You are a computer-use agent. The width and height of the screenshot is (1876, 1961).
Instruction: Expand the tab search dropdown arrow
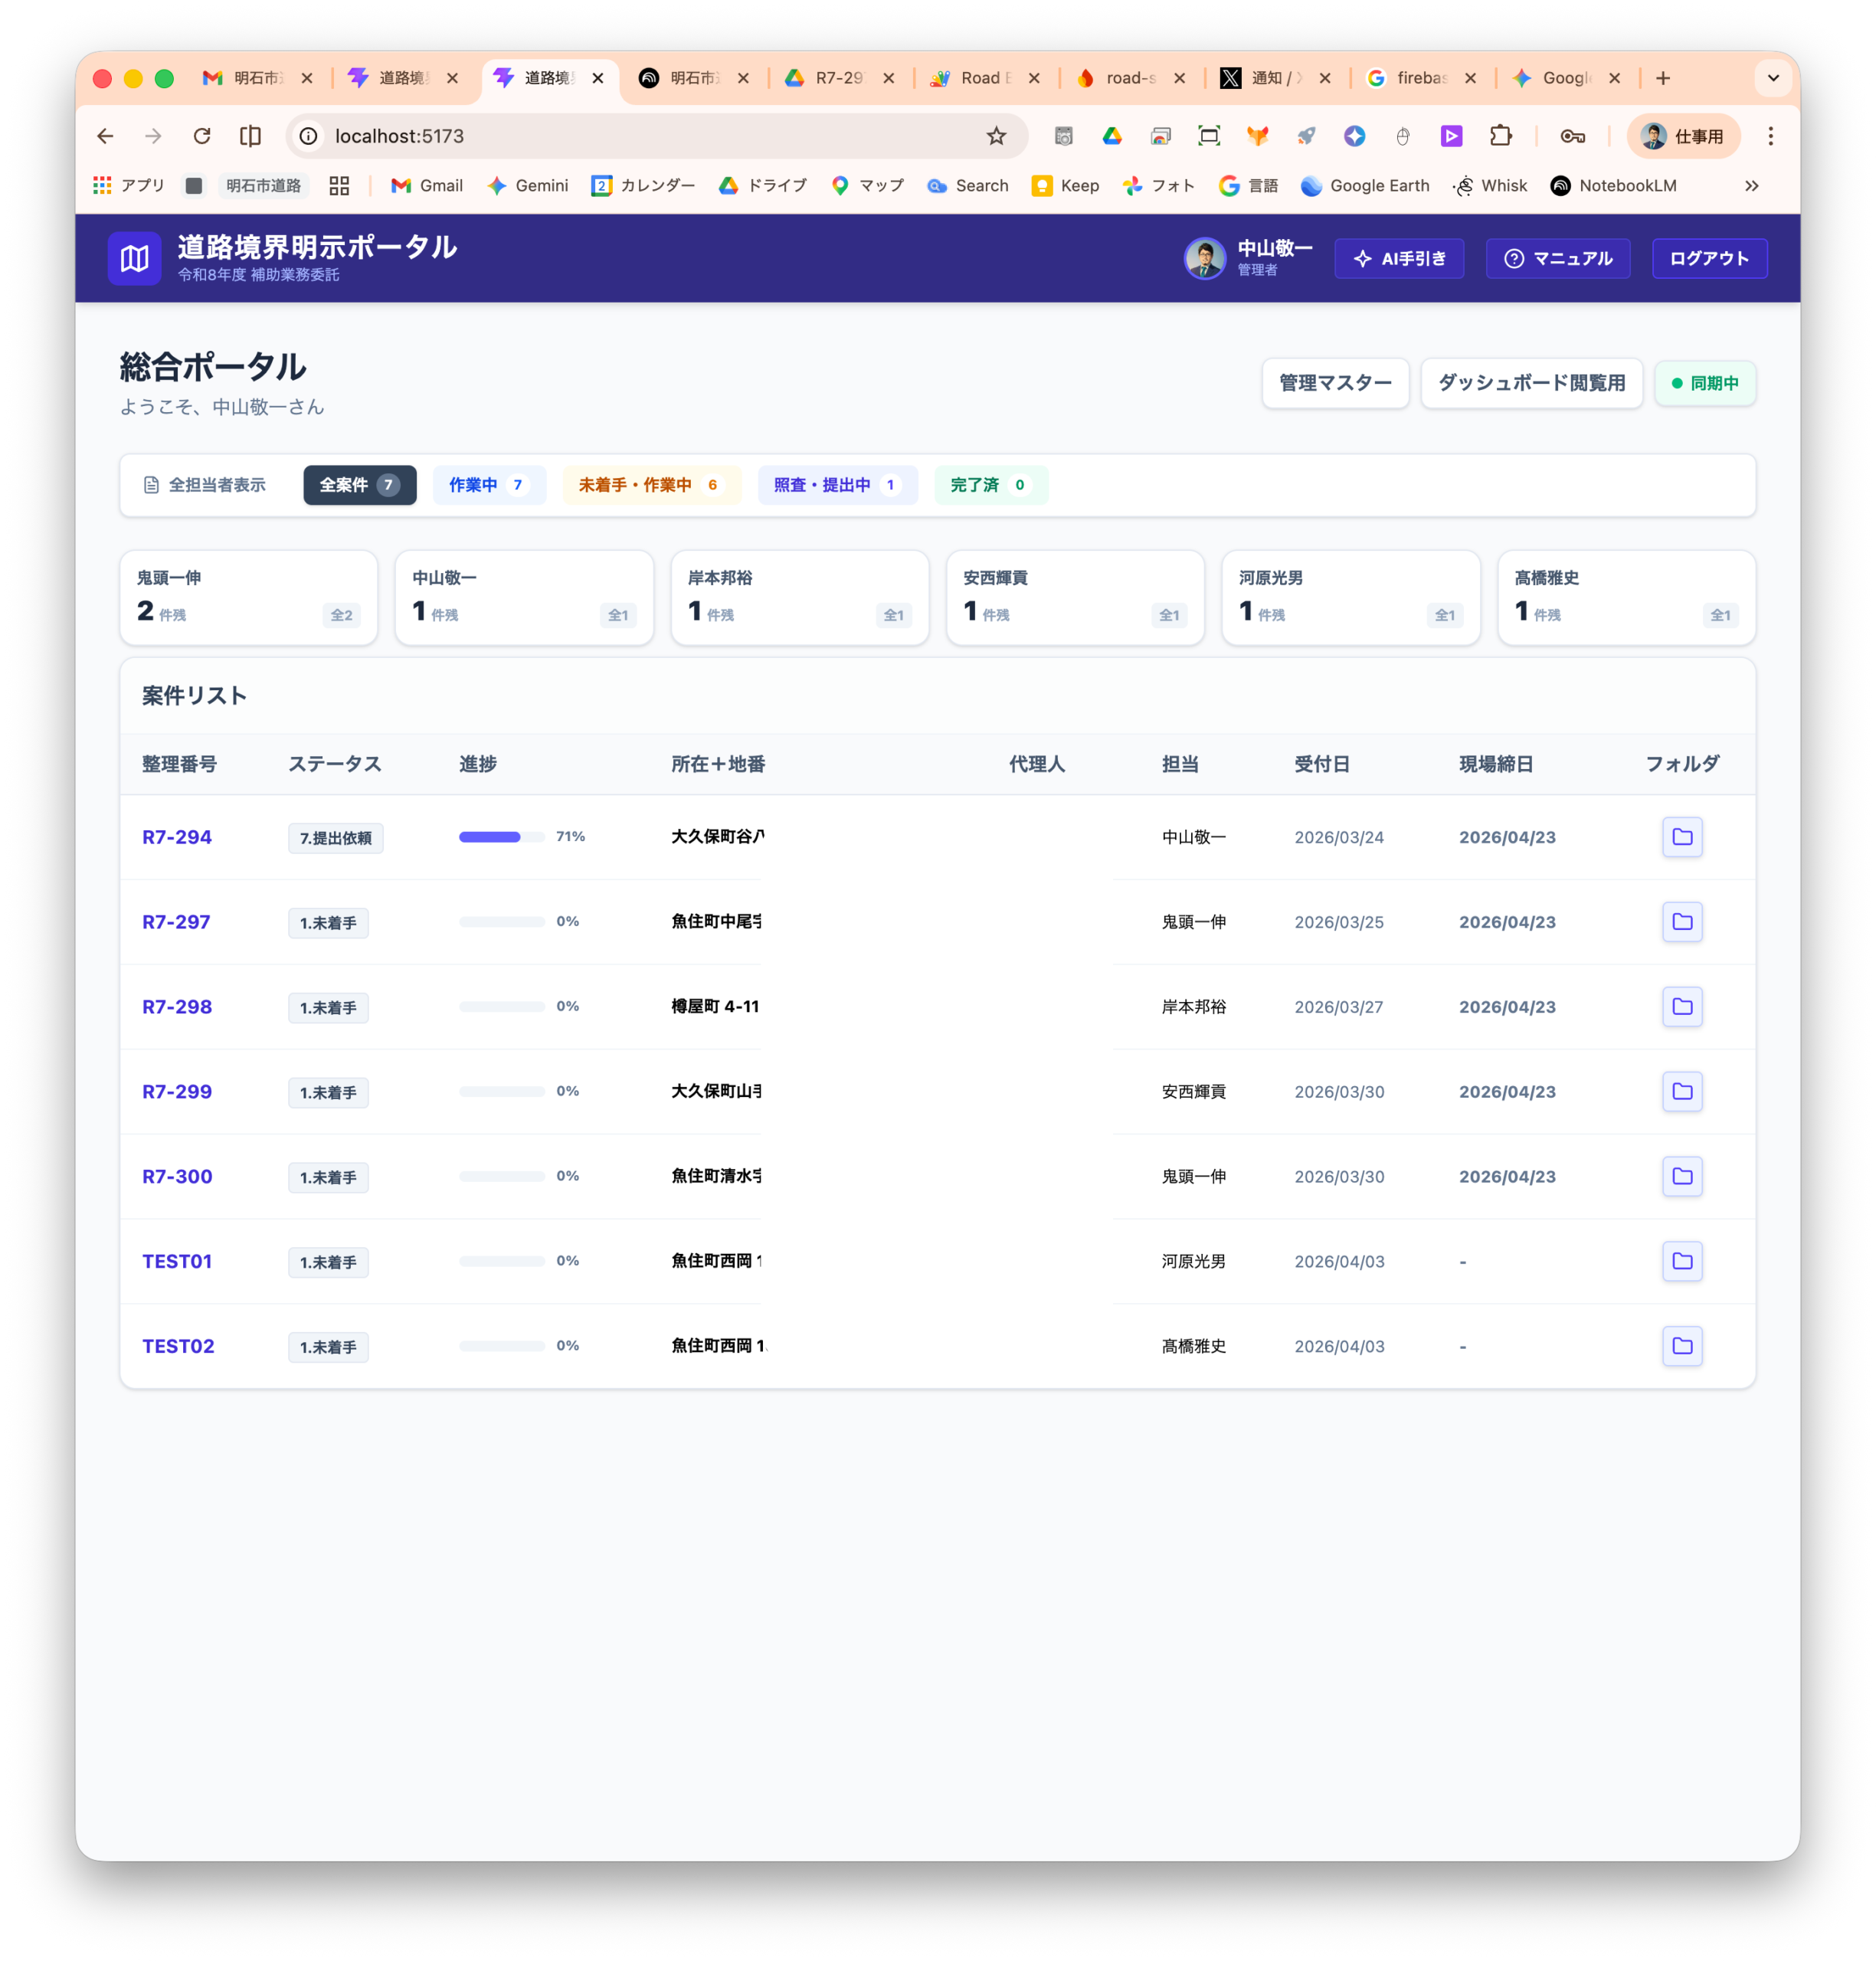coord(1773,78)
